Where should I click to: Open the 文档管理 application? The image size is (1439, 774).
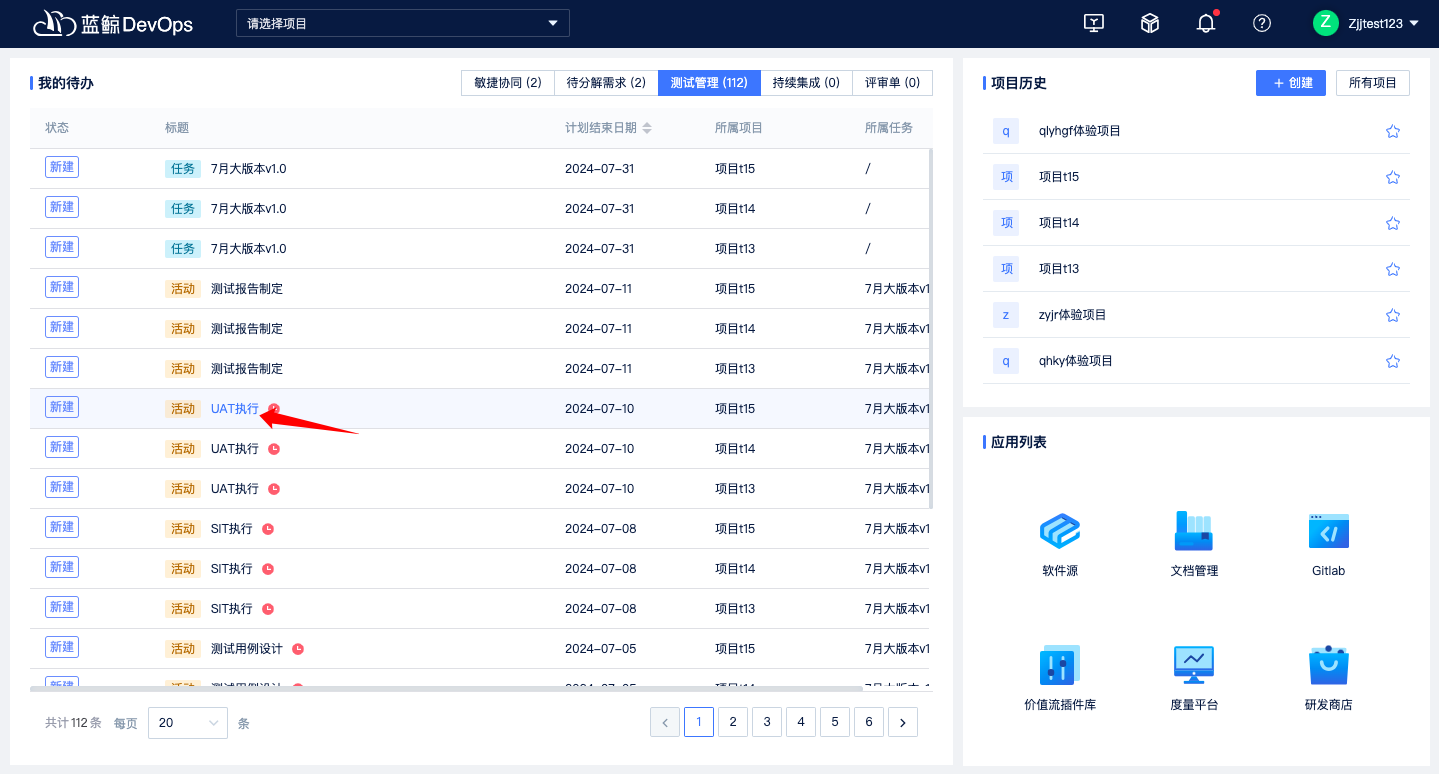tap(1194, 544)
